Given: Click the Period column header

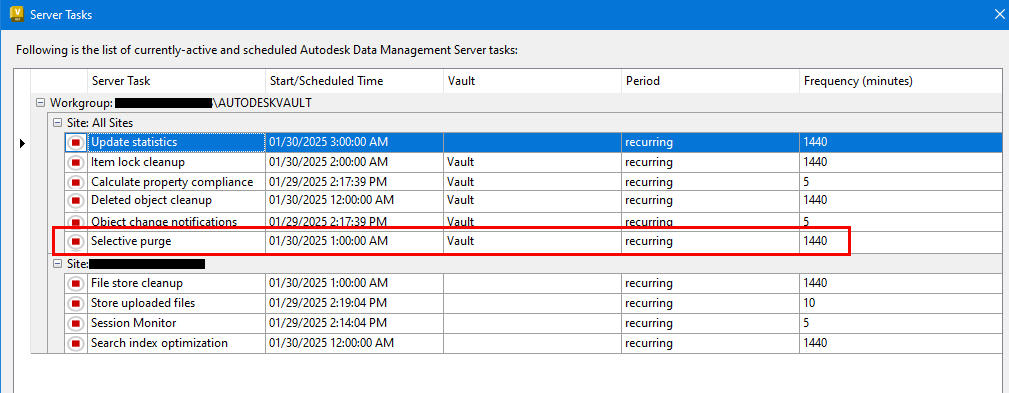Looking at the screenshot, I should pyautogui.click(x=710, y=81).
